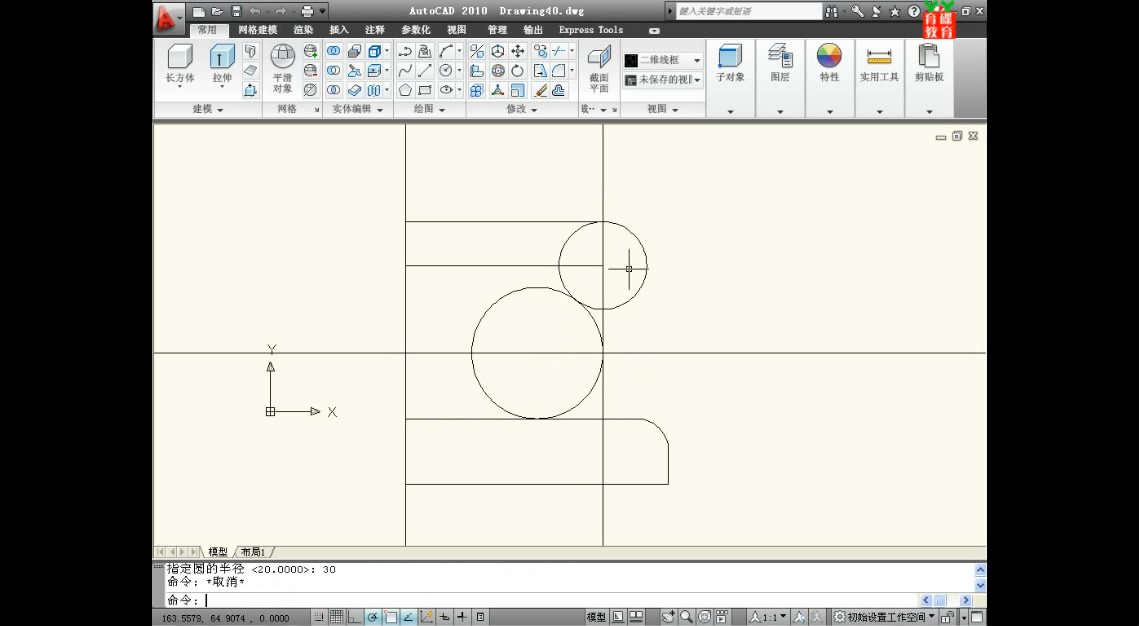Screen dimensions: 1139x626
Task: Click the AutoCAD application menu logo
Action: 167,18
